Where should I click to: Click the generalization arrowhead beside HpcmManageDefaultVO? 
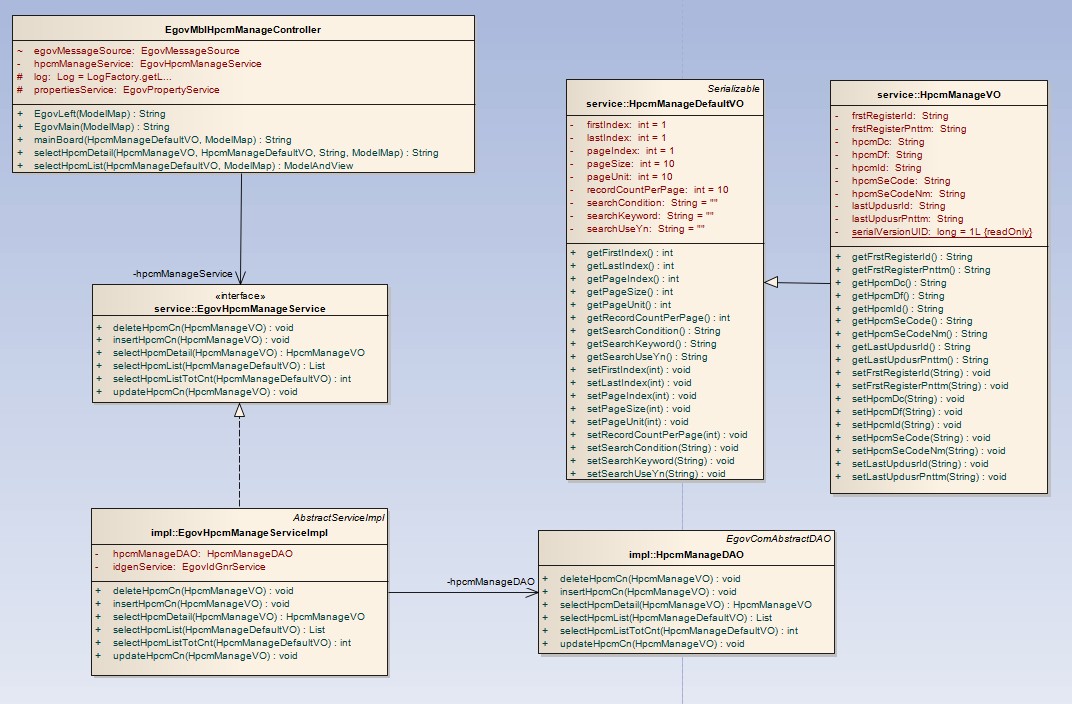tap(771, 283)
